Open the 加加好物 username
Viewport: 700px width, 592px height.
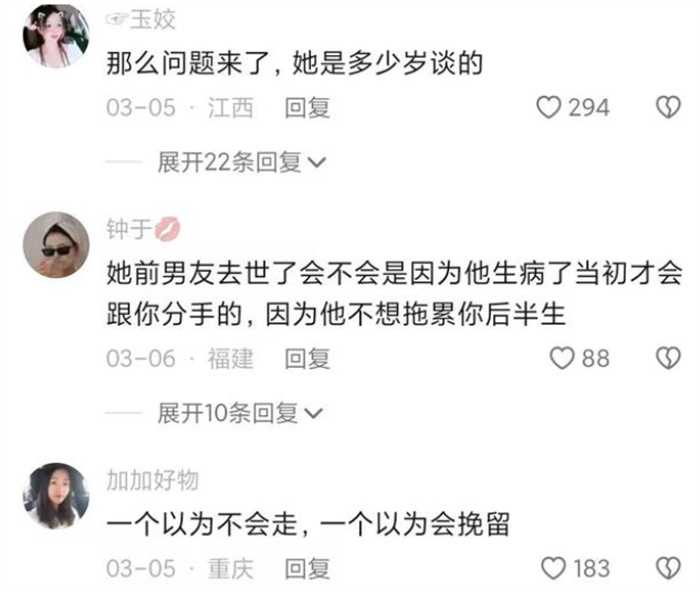[152, 480]
